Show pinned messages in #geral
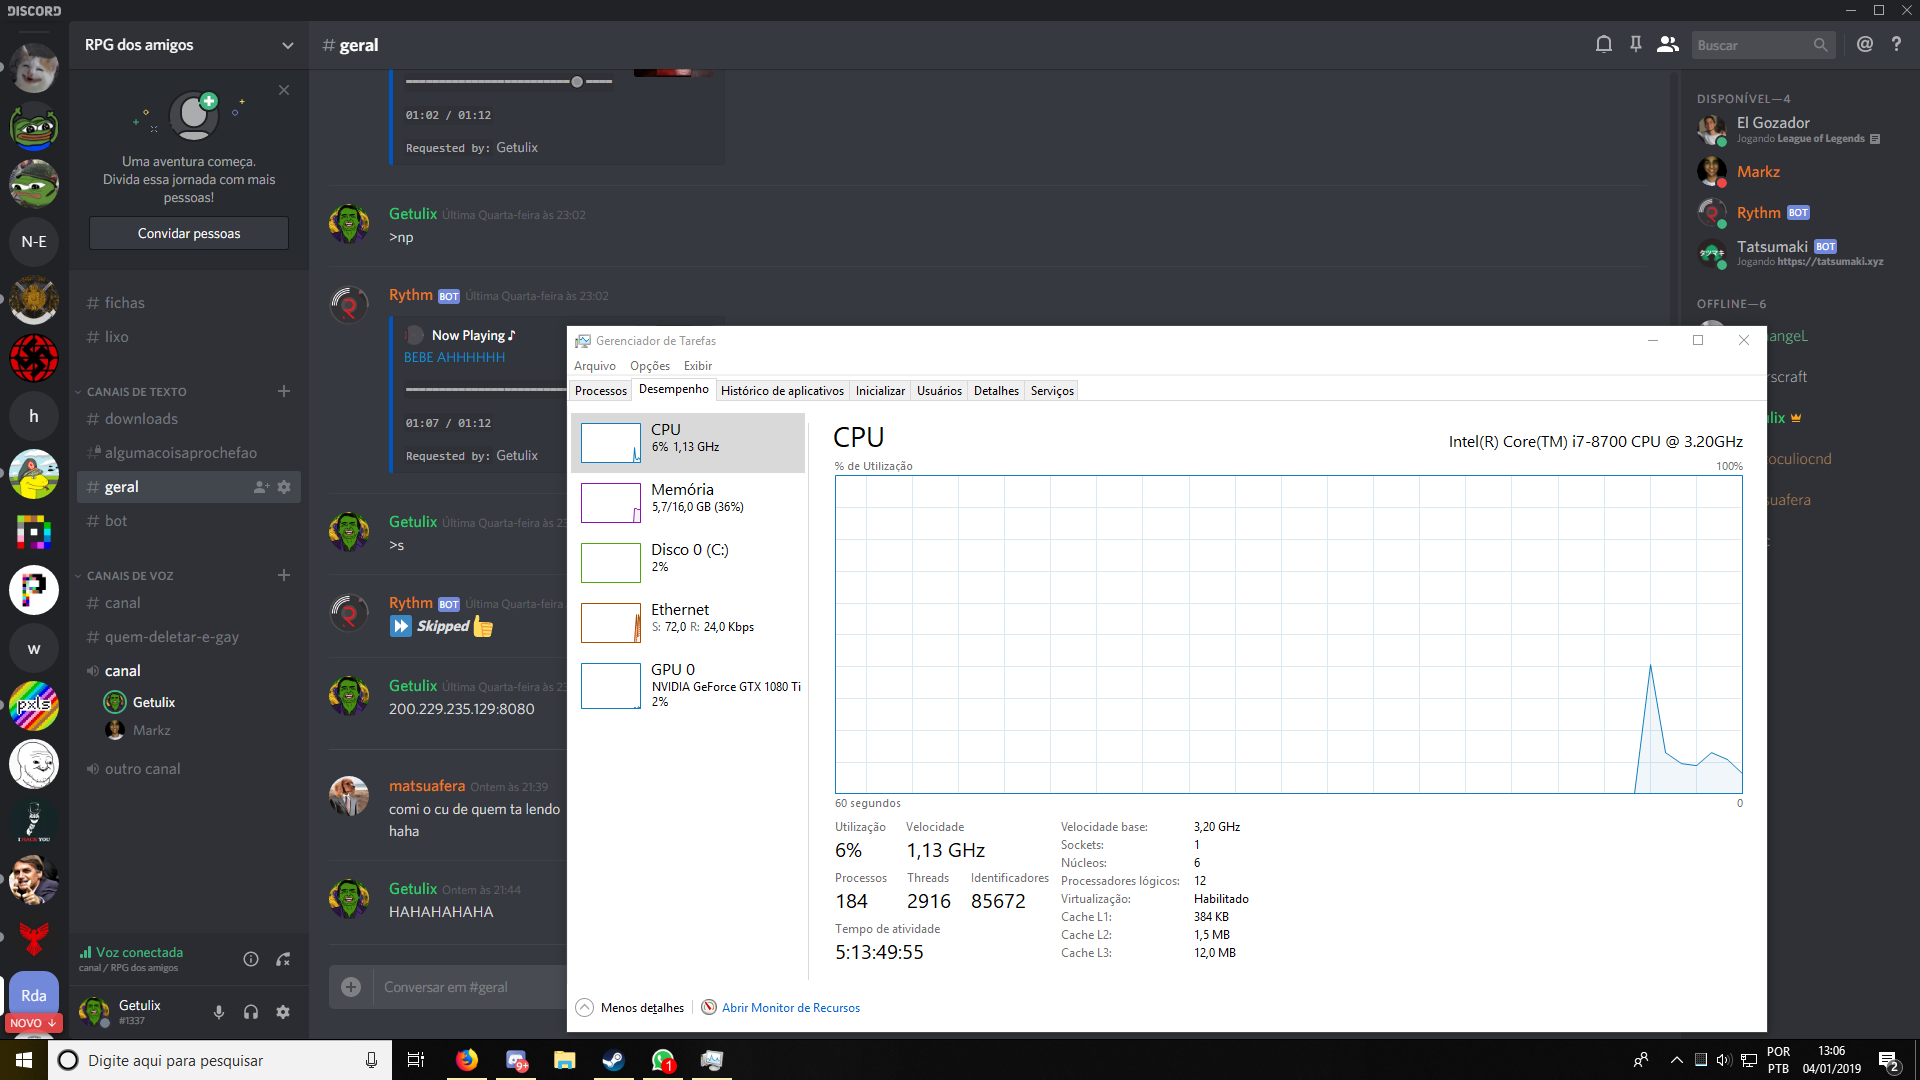Screen dimensions: 1920x1080 [1636, 44]
